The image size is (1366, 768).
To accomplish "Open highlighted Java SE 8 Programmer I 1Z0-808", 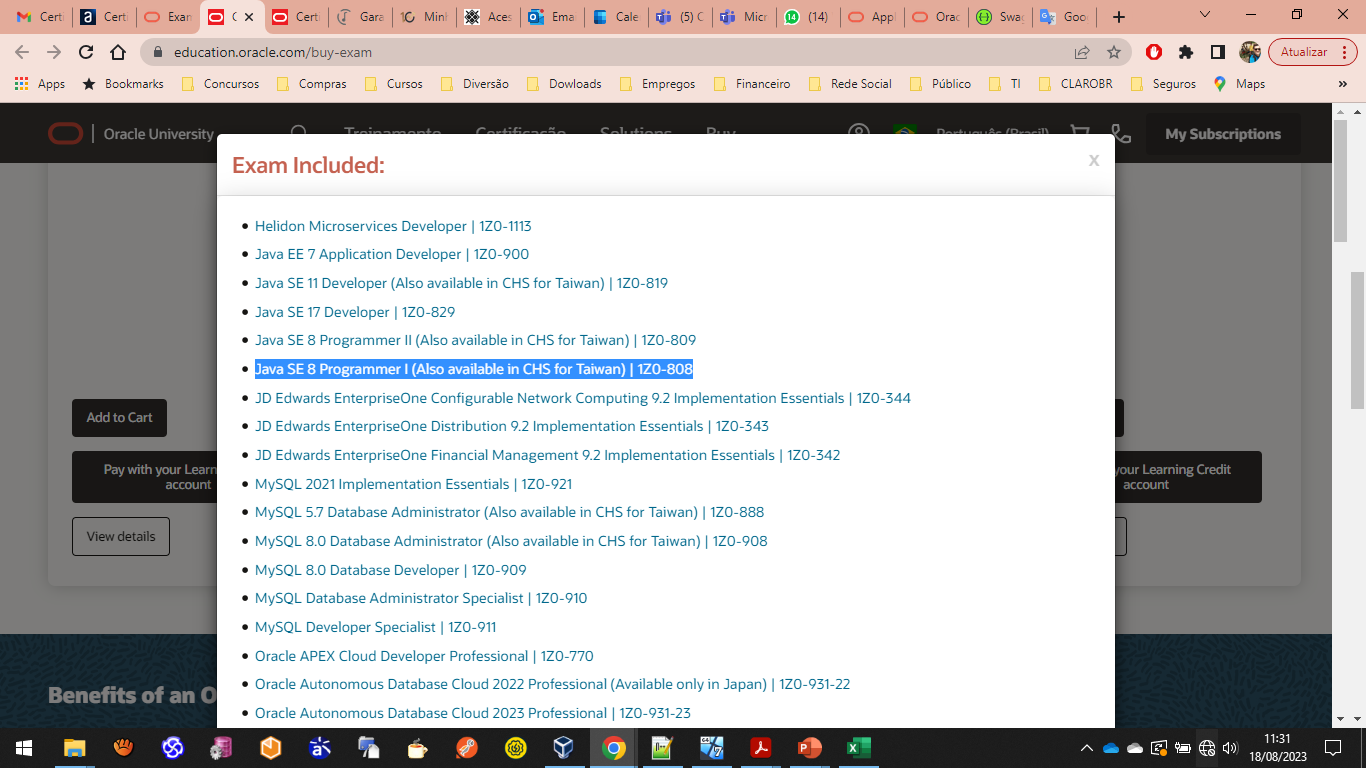I will tap(474, 369).
